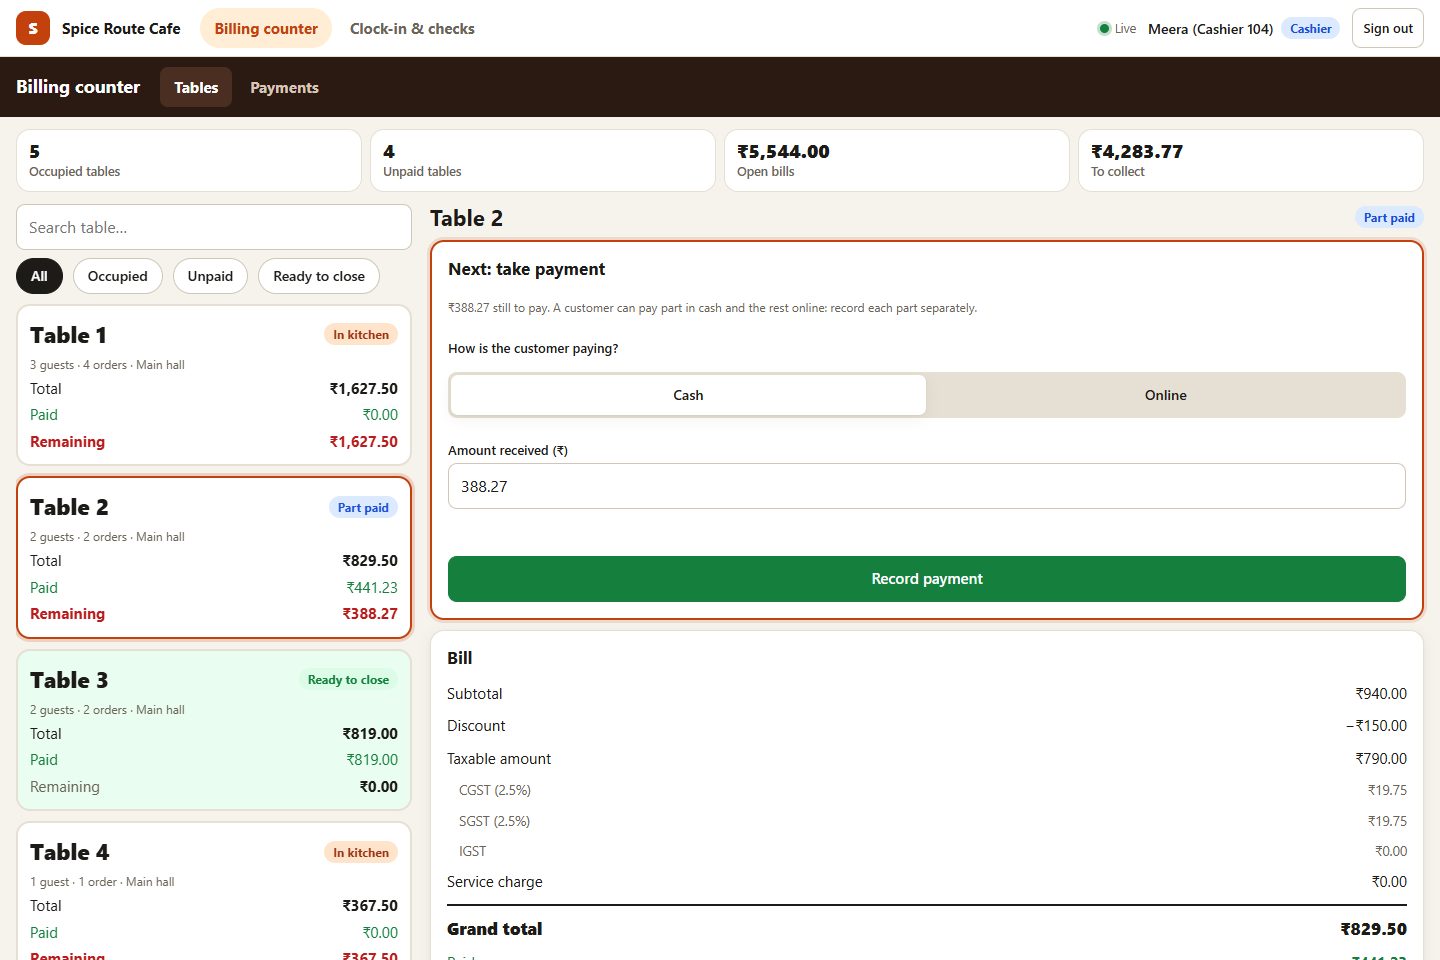
Task: Click the Open bills stat card
Action: coord(897,160)
